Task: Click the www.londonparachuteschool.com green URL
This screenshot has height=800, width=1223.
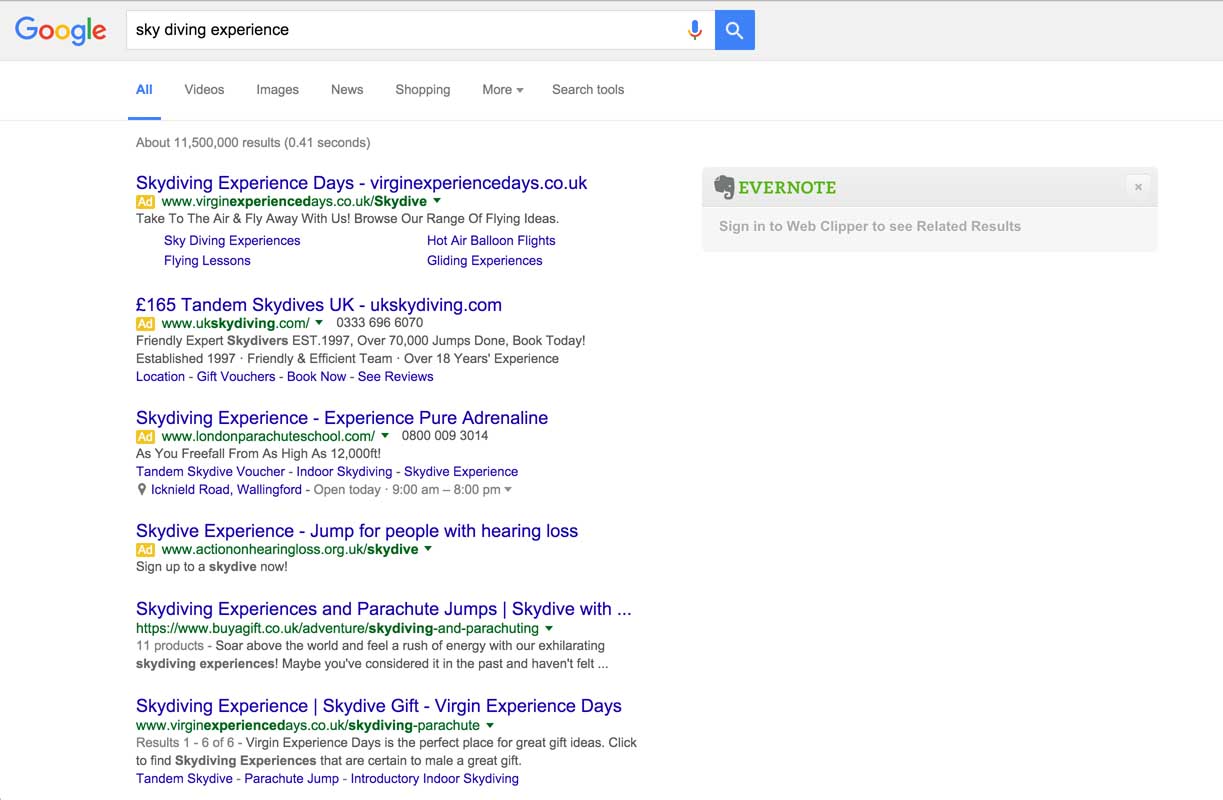Action: pyautogui.click(x=268, y=437)
